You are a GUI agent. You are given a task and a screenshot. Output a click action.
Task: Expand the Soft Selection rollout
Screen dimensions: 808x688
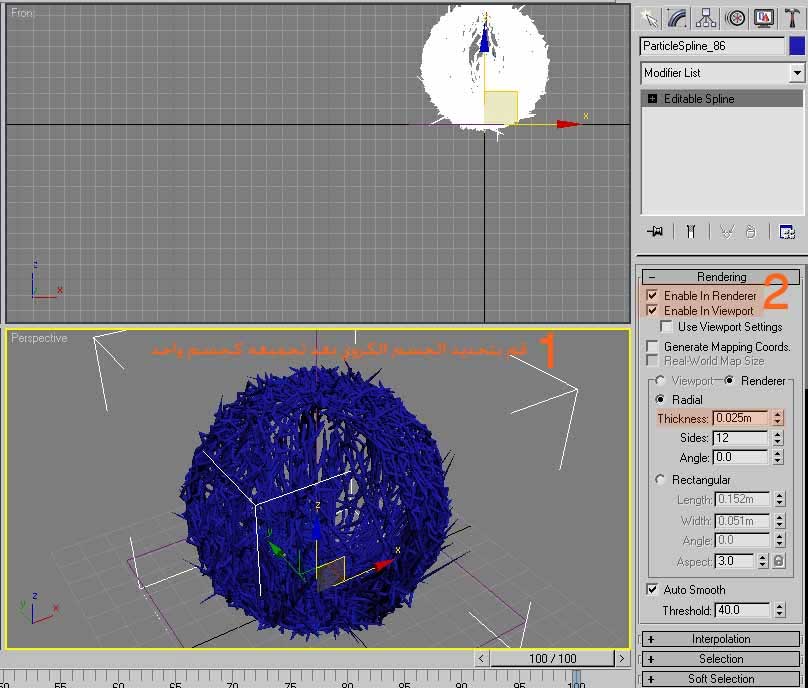tap(721, 679)
